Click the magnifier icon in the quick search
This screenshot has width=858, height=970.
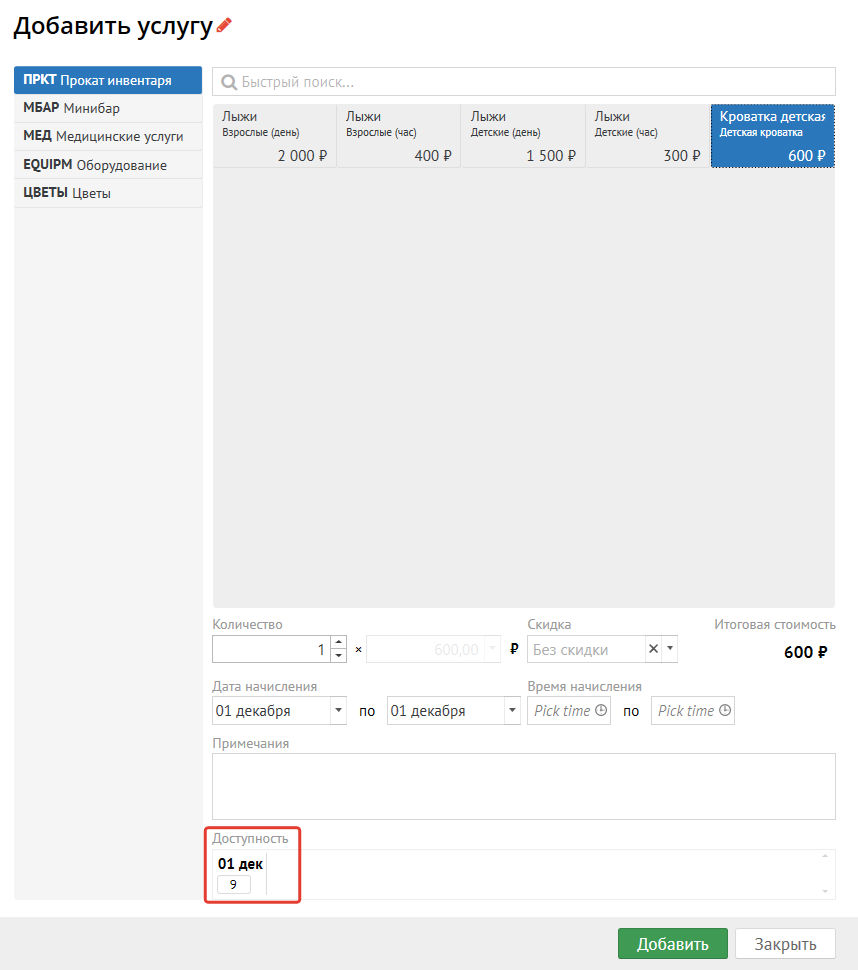coord(229,82)
